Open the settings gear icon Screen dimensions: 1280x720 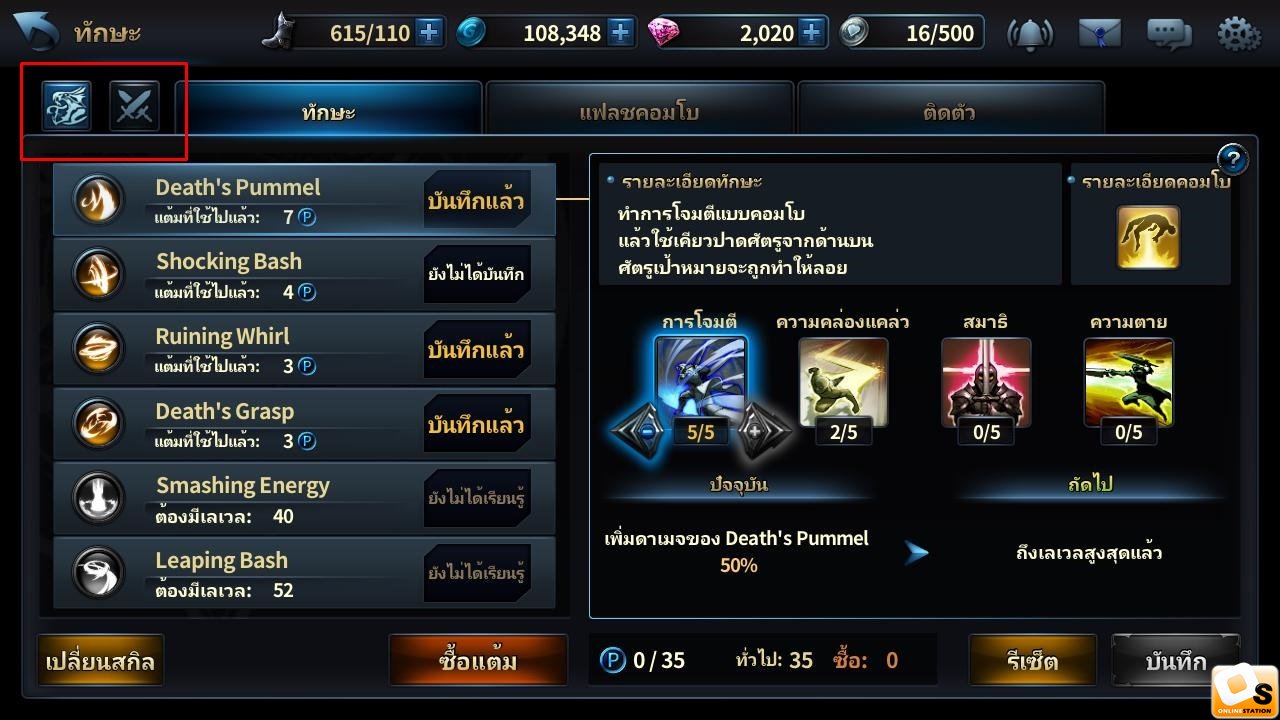(x=1238, y=33)
